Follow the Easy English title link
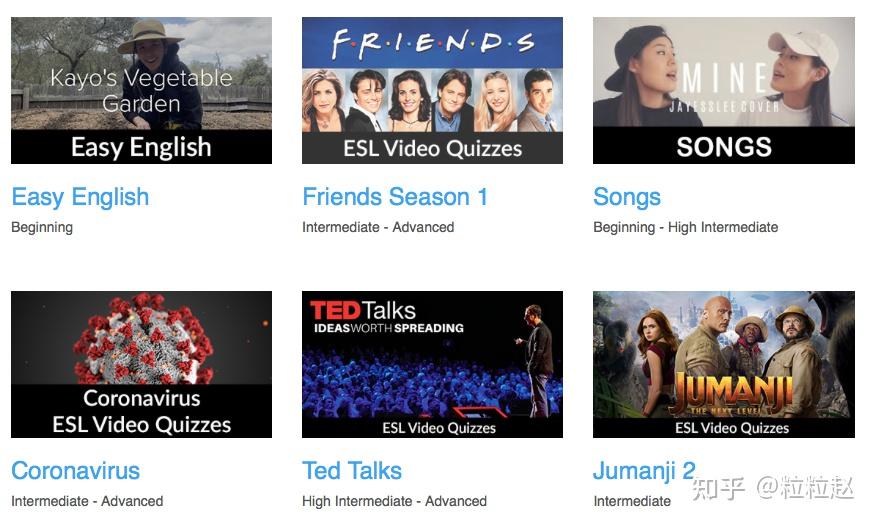876x522 pixels. [80, 197]
